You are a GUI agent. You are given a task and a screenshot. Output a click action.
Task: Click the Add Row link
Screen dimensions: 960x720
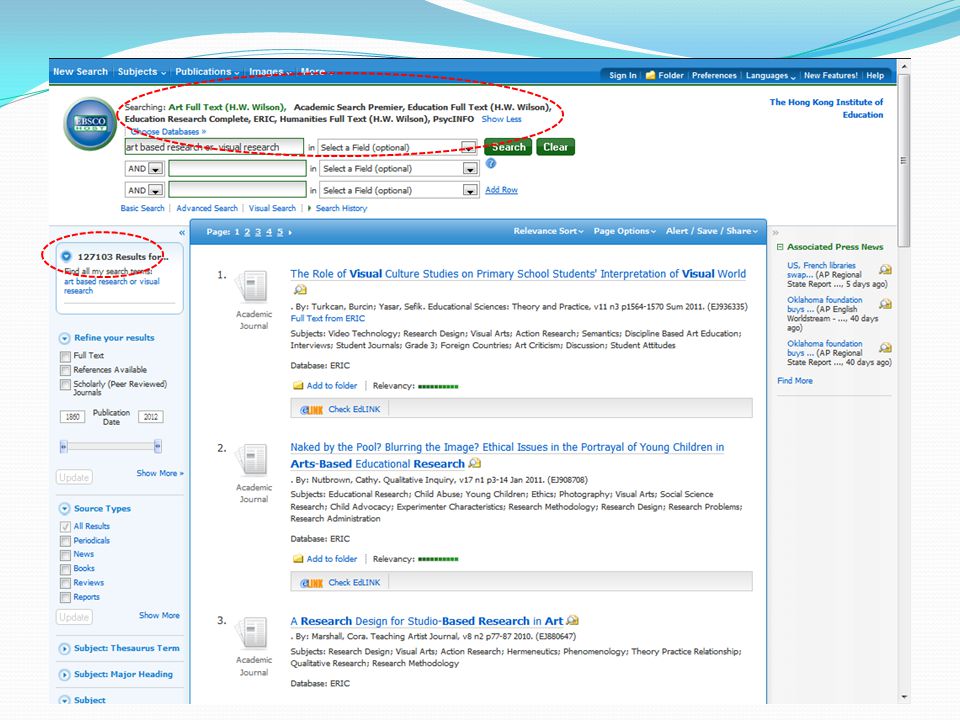tap(501, 190)
